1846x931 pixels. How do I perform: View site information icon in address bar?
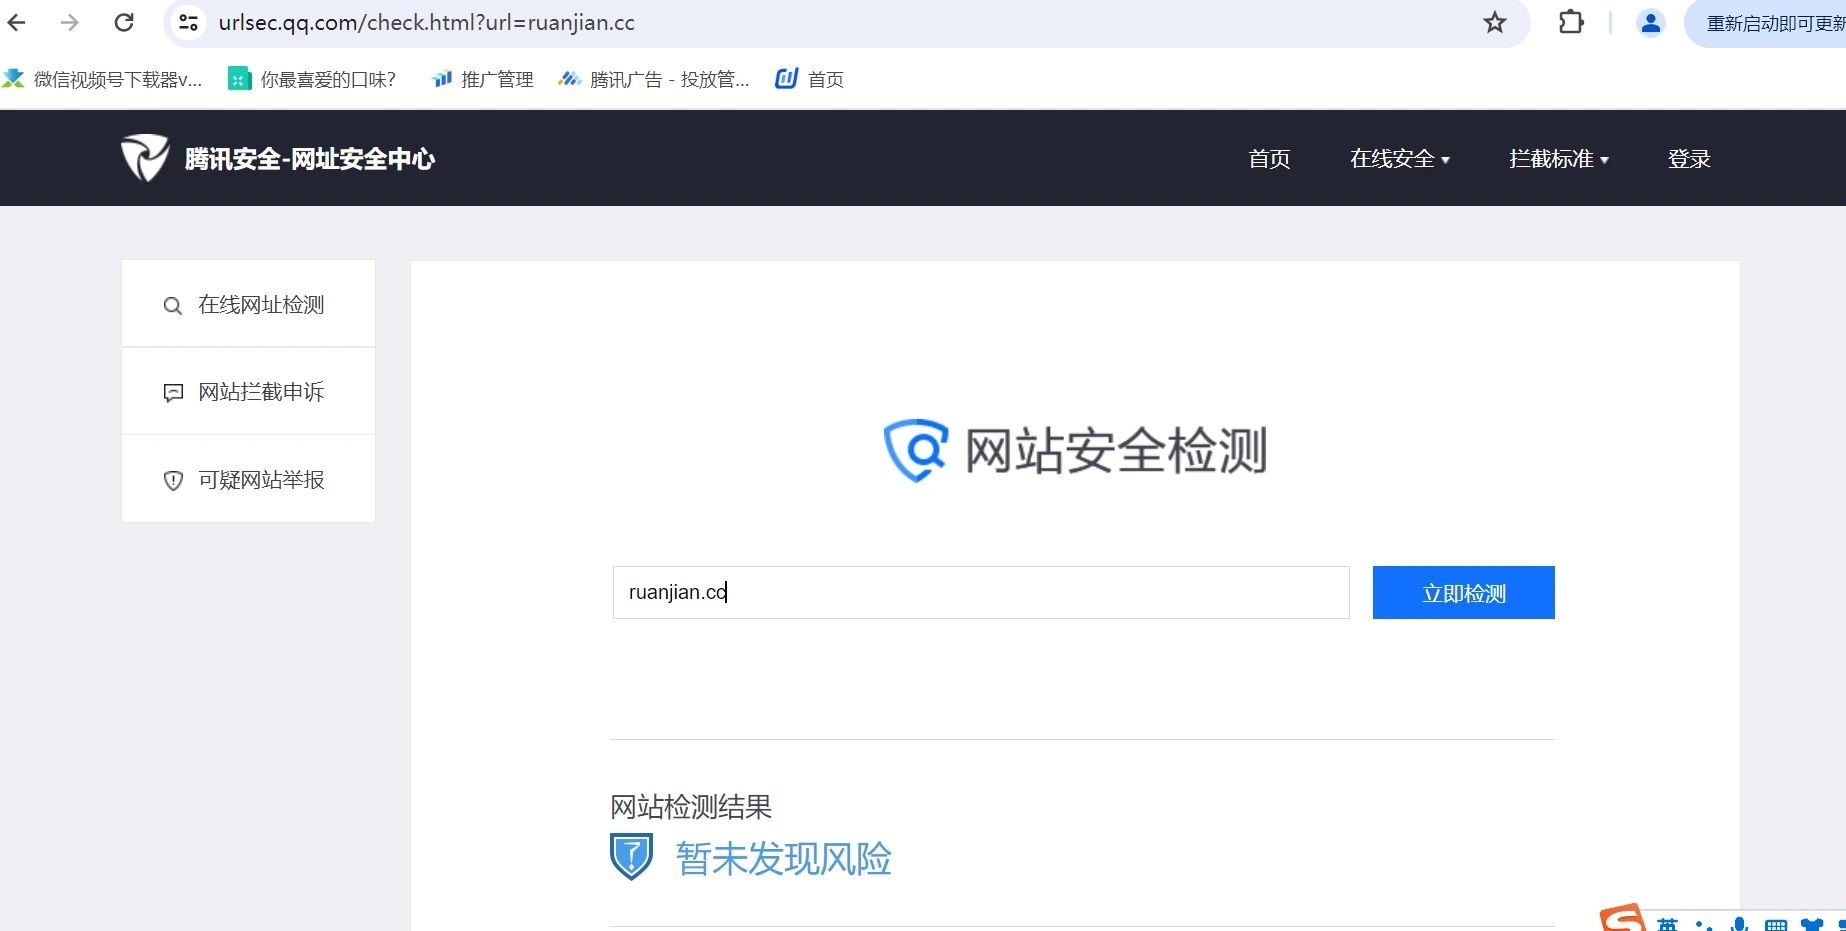[x=188, y=22]
